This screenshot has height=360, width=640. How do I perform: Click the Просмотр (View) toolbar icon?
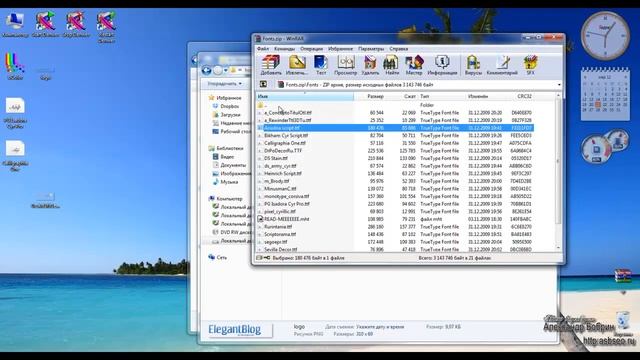tap(345, 65)
